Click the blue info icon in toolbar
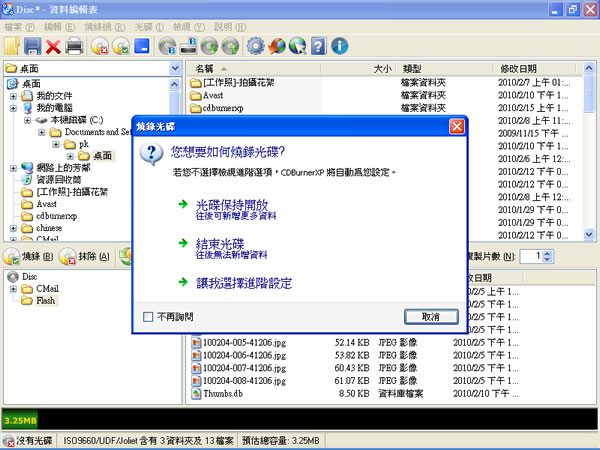This screenshot has width=600, height=450. (339, 46)
